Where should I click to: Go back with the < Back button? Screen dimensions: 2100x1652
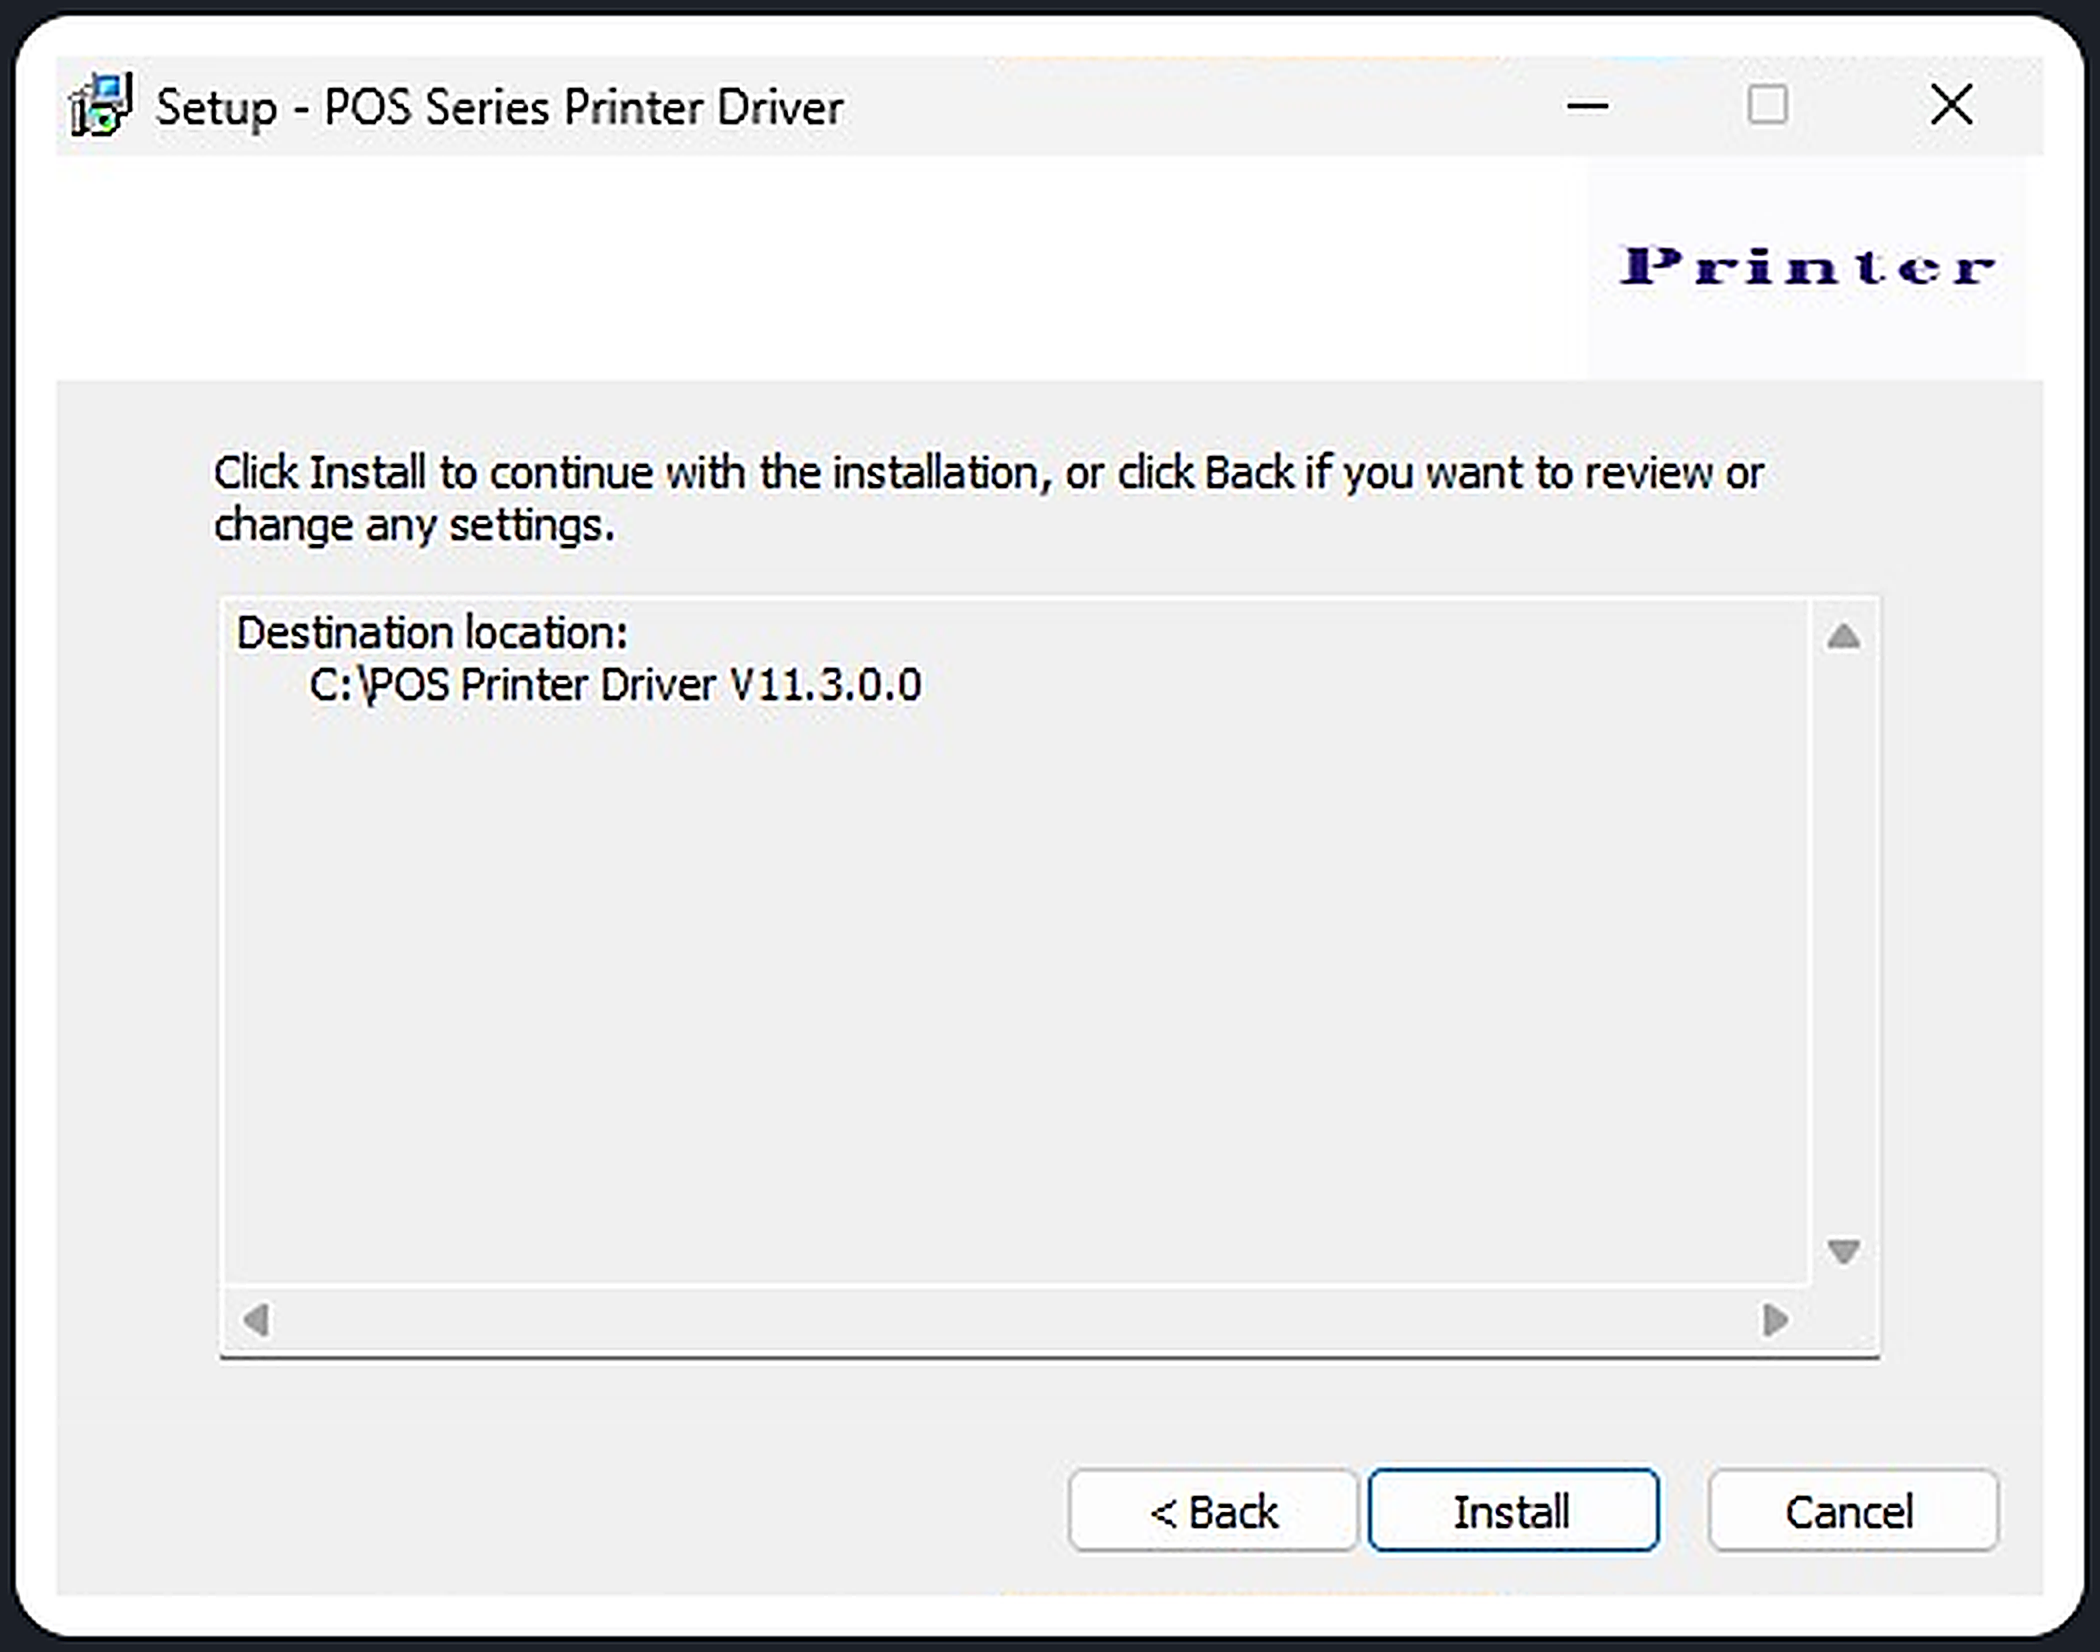1212,1510
